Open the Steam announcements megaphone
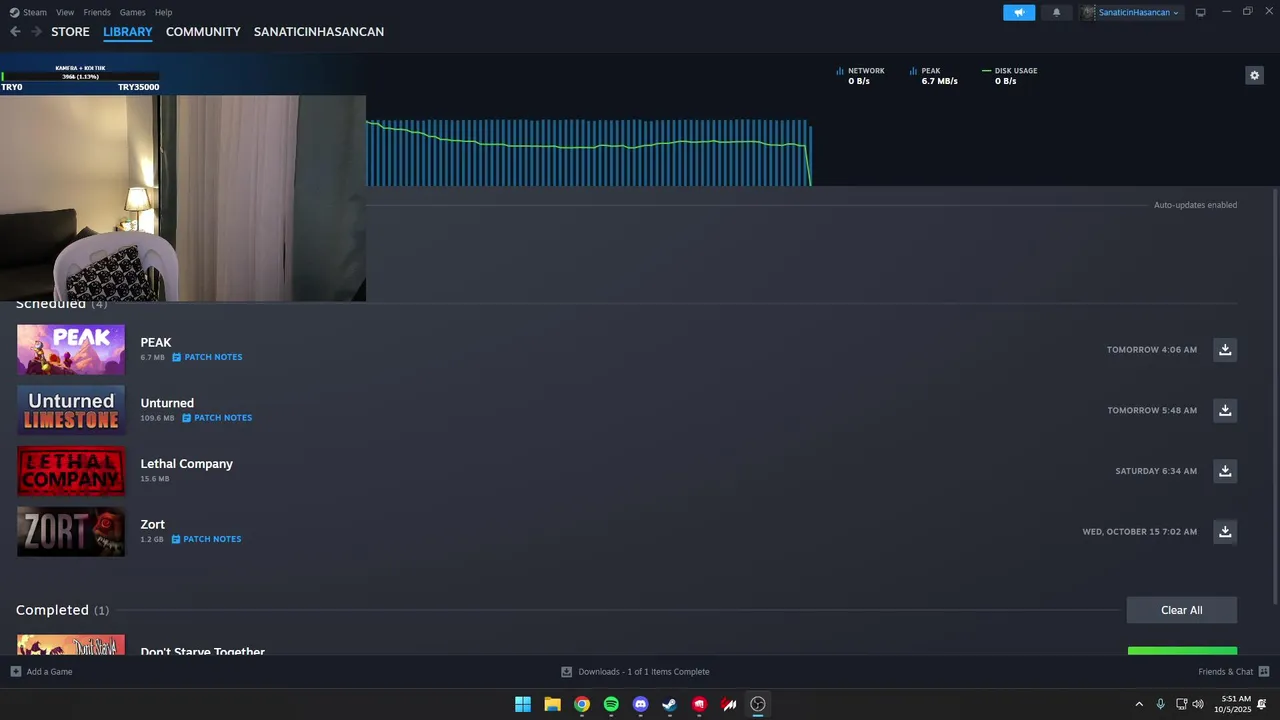The height and width of the screenshot is (720, 1280). click(x=1019, y=12)
